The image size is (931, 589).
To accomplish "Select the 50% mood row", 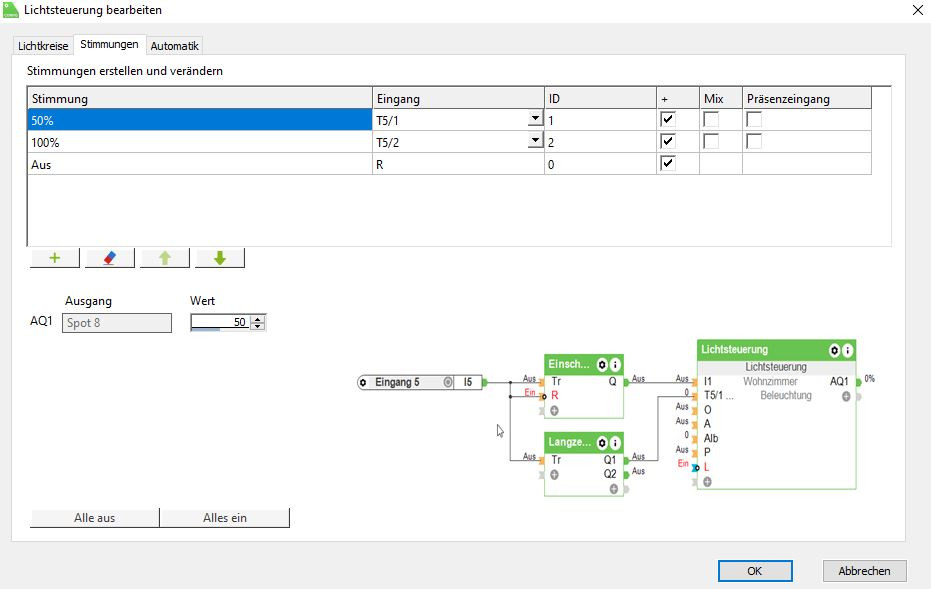I will [200, 120].
